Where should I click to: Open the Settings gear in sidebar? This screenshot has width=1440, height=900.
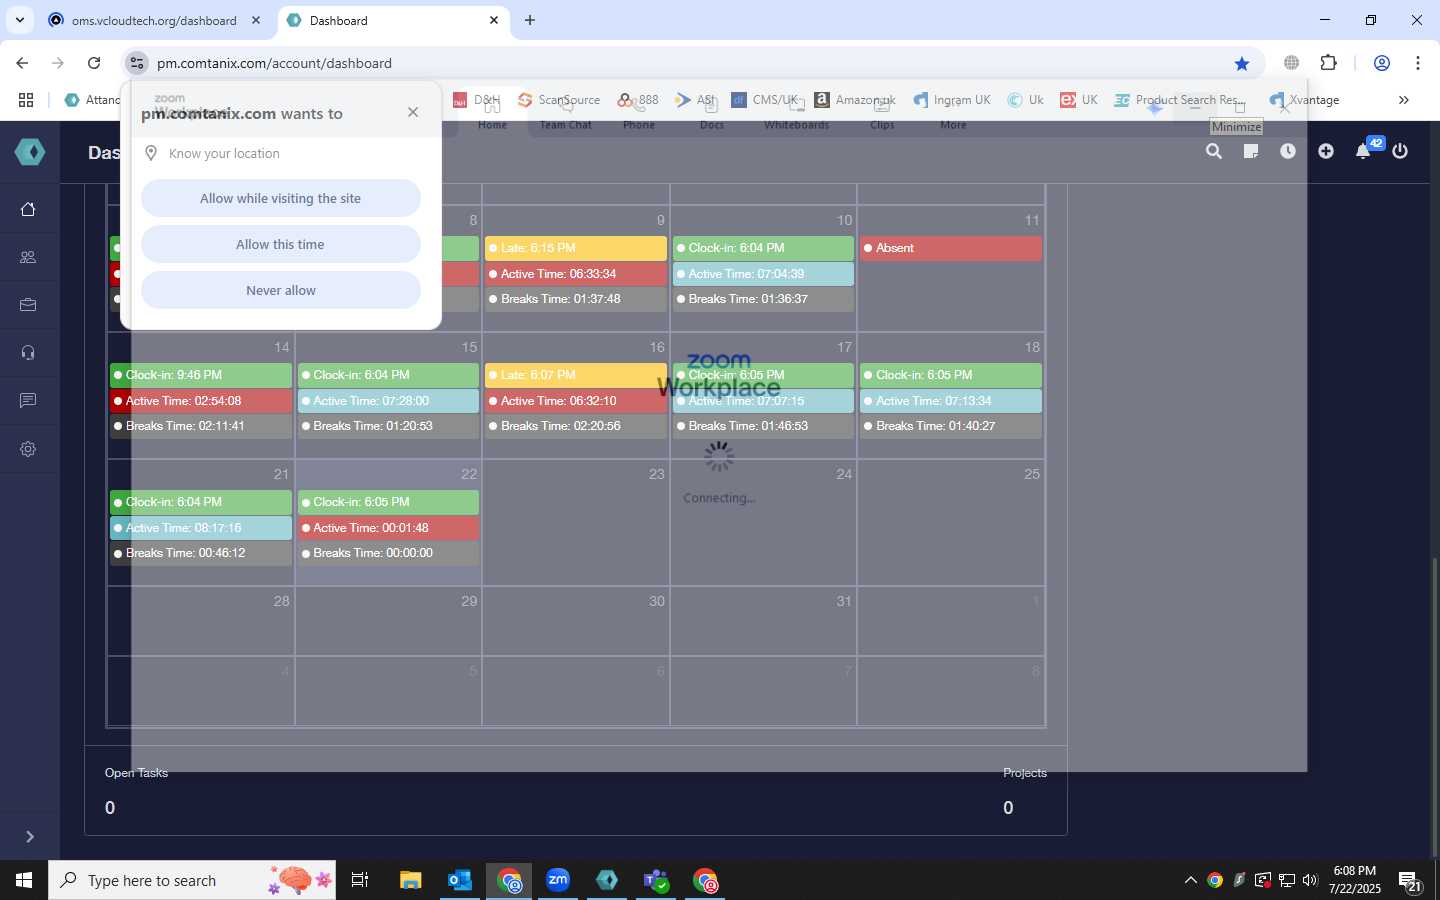(x=28, y=449)
